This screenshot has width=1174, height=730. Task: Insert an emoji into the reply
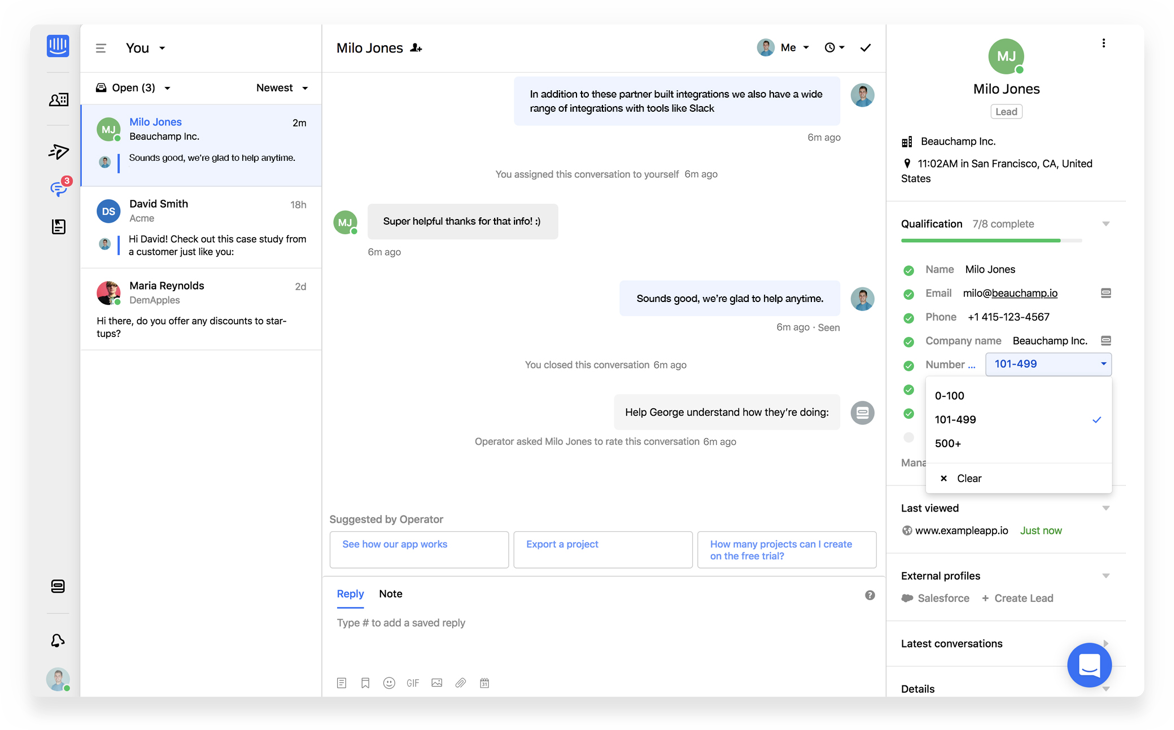click(389, 682)
